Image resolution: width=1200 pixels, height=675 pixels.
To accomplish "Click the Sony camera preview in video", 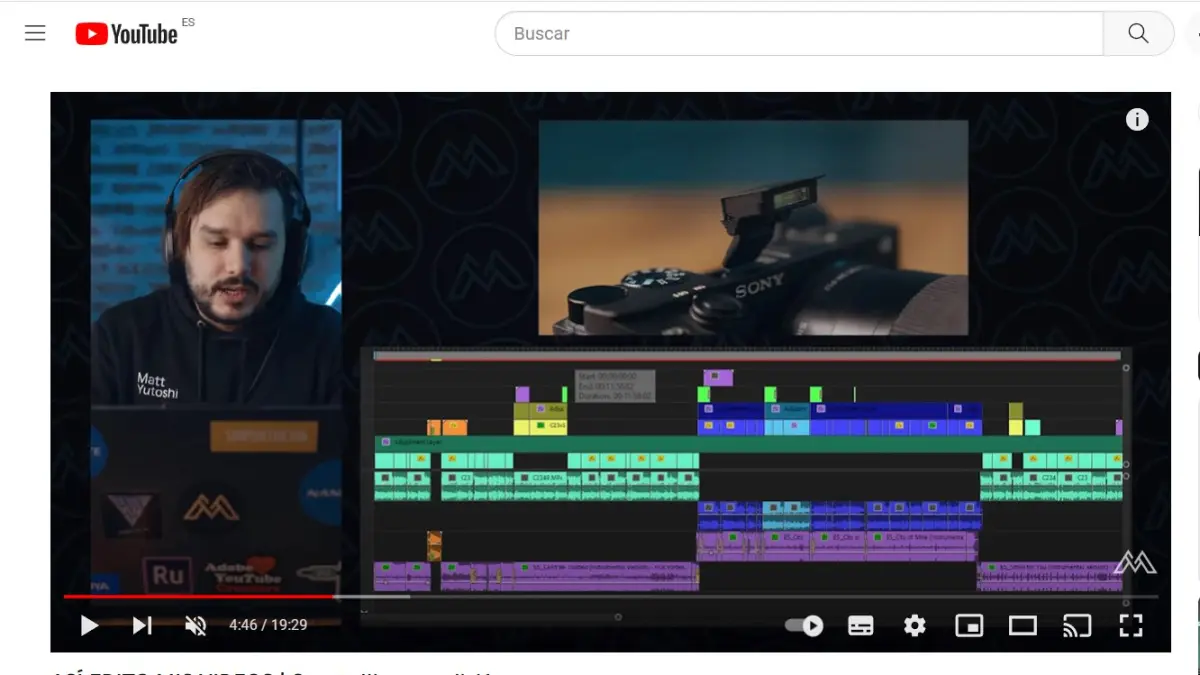I will pyautogui.click(x=753, y=227).
